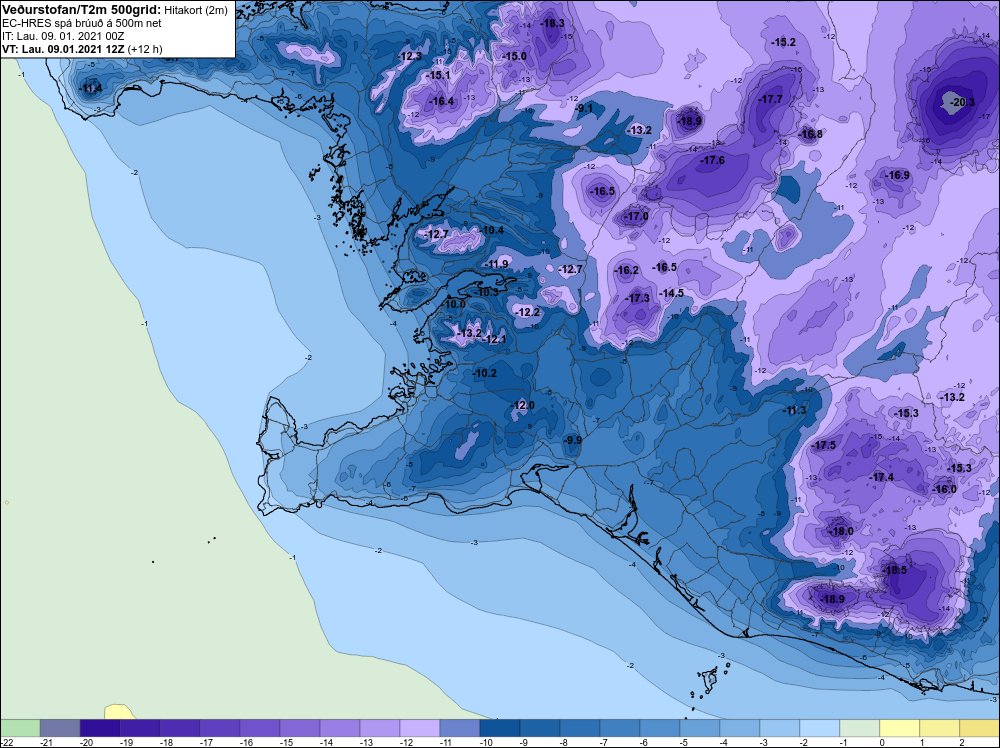Click the -17.7 temperature label
The image size is (1000, 748).
[x=770, y=99]
